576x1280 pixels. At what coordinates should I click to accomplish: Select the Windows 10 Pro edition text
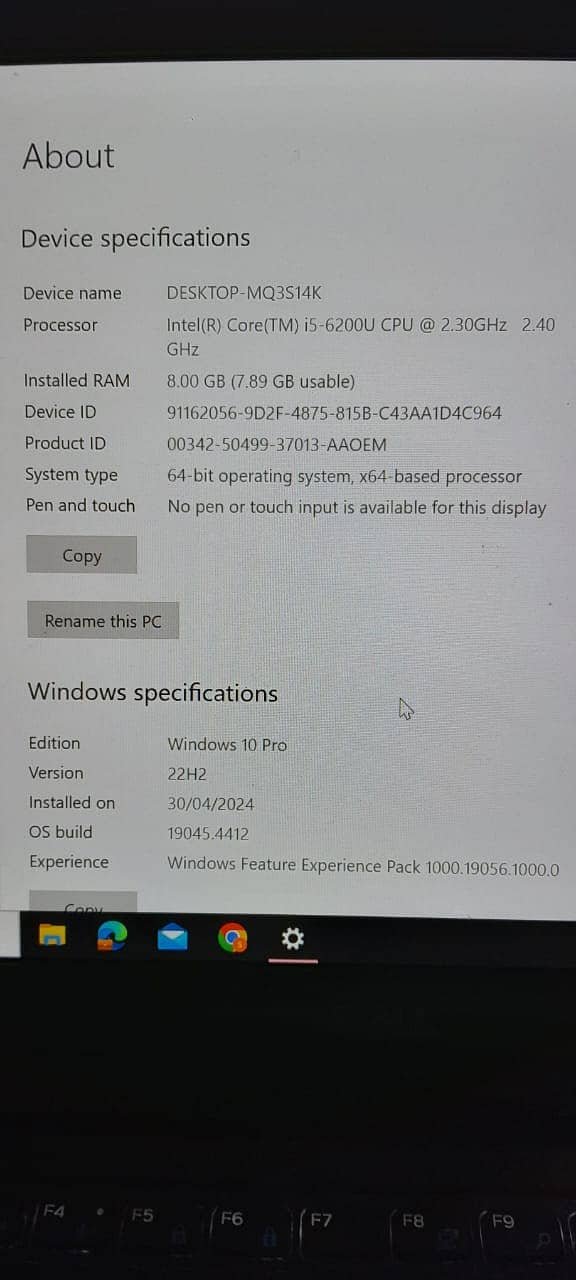point(227,744)
